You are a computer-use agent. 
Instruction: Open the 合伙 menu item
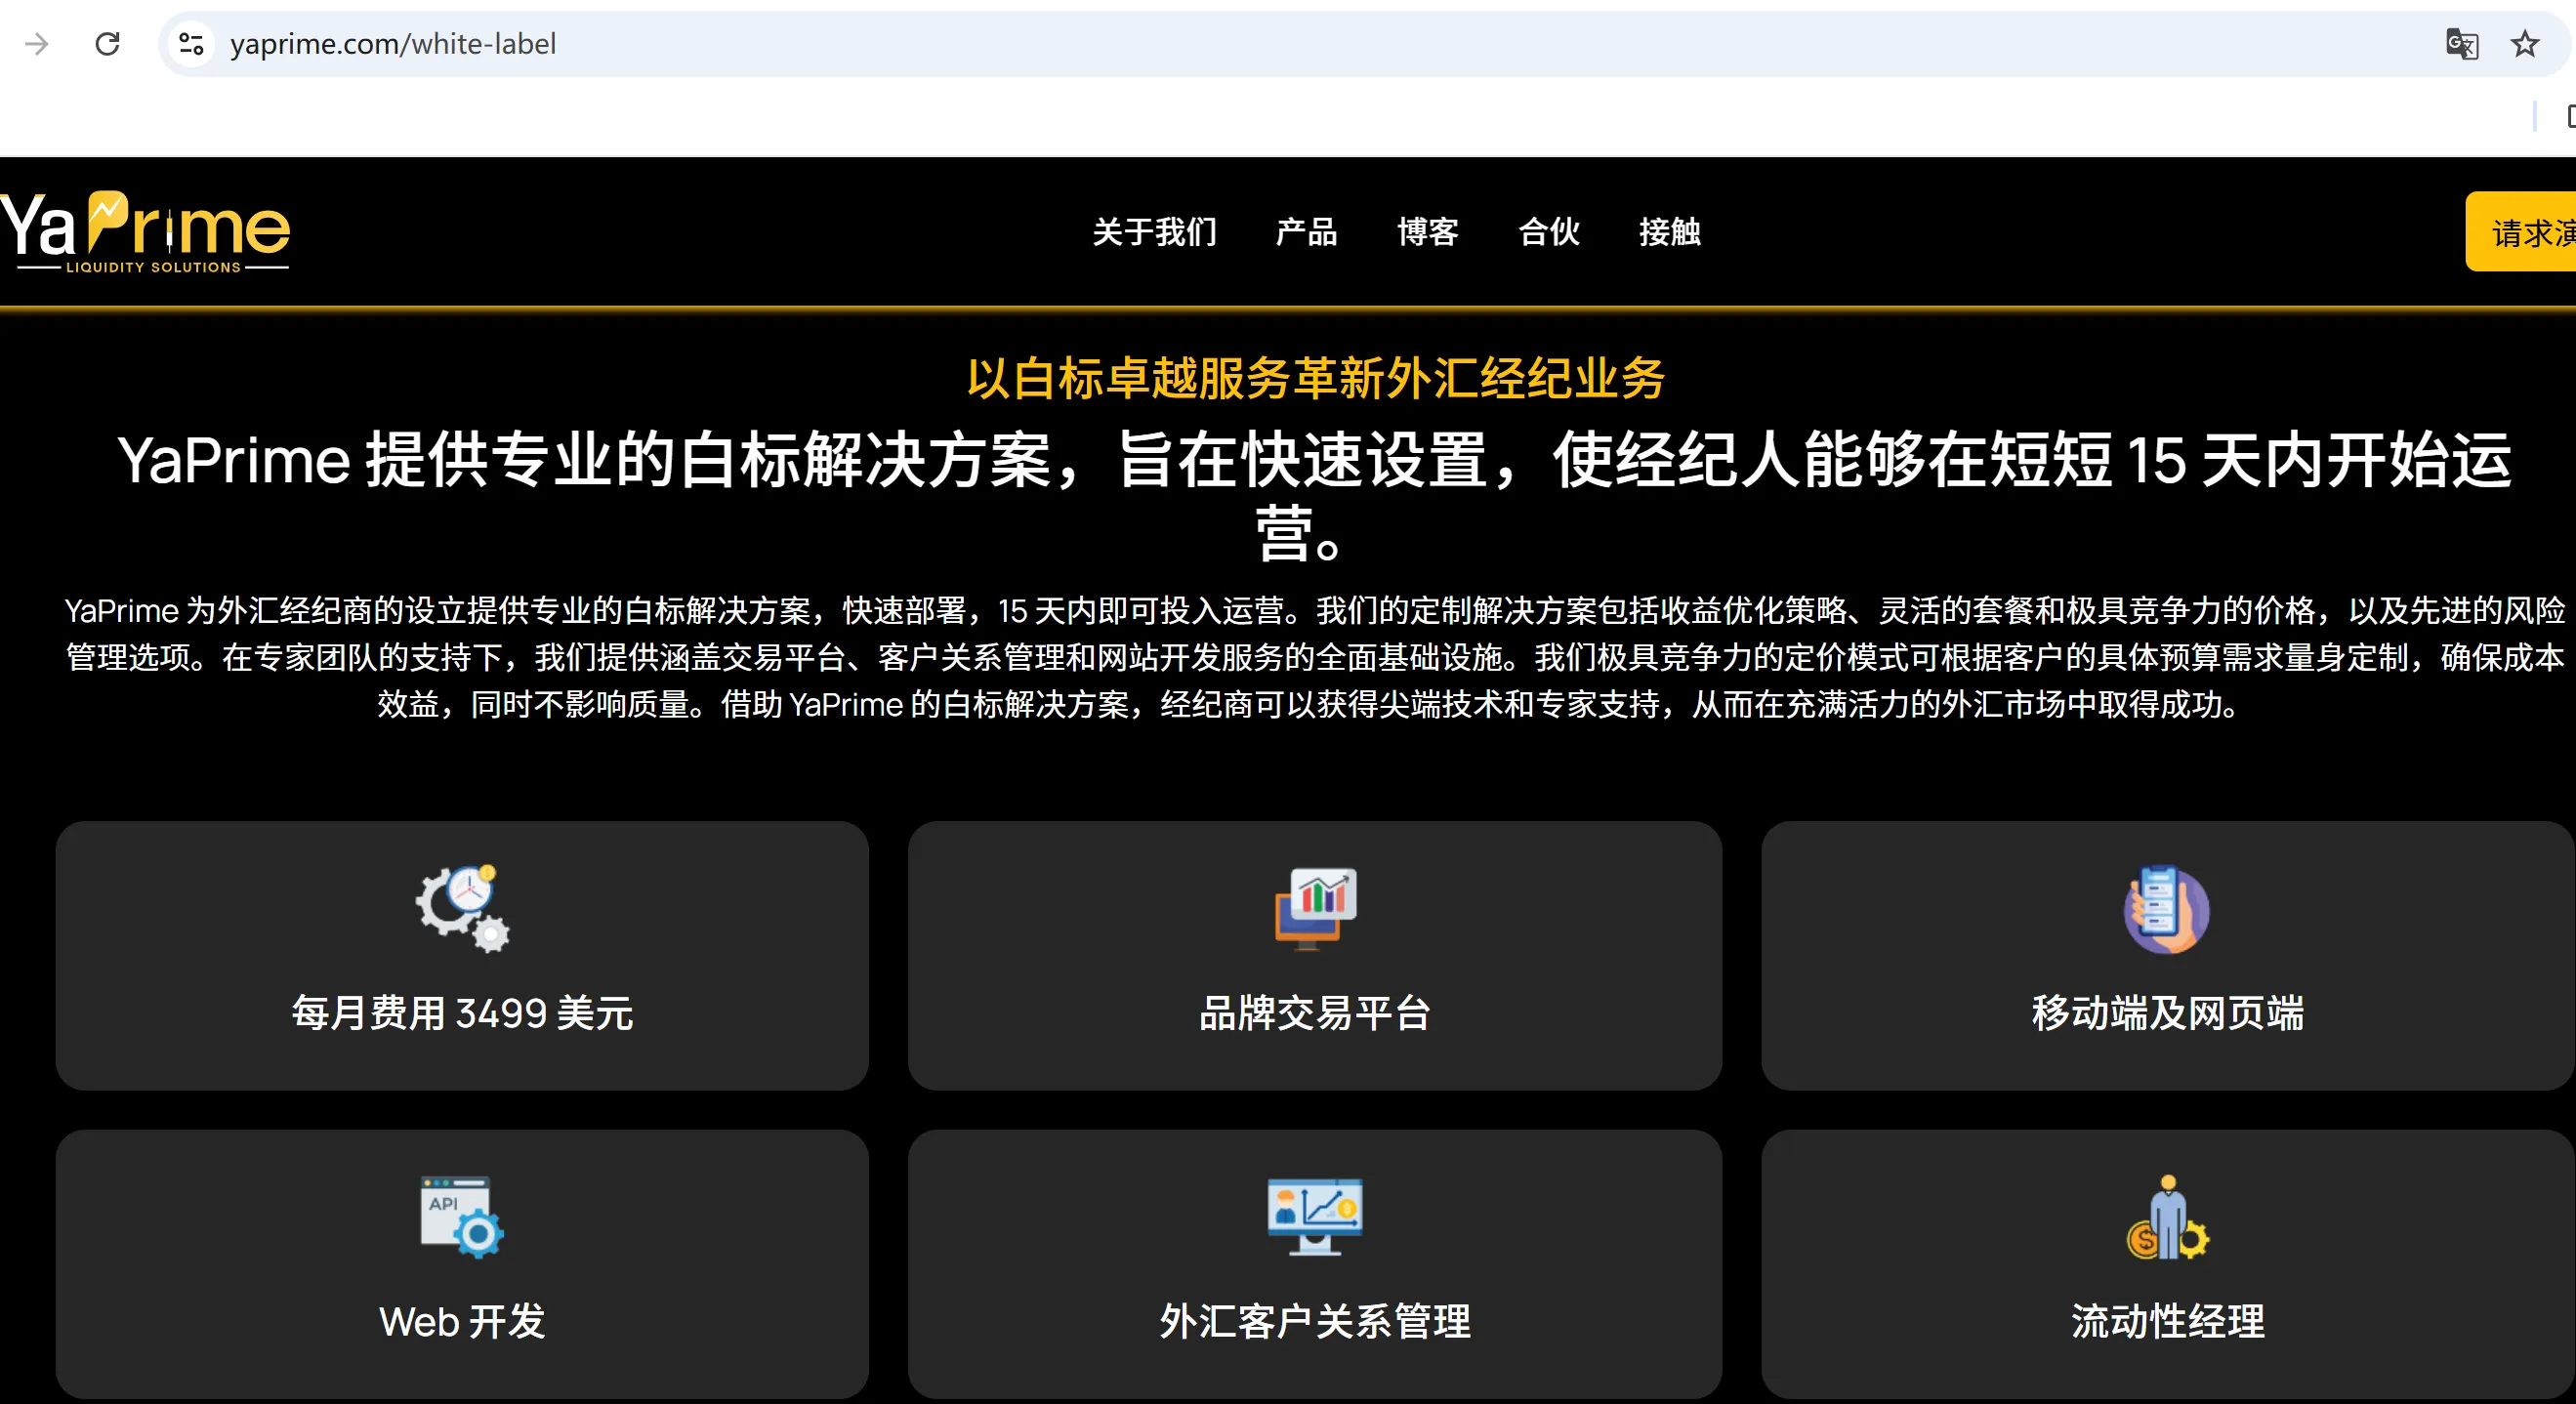click(1548, 232)
